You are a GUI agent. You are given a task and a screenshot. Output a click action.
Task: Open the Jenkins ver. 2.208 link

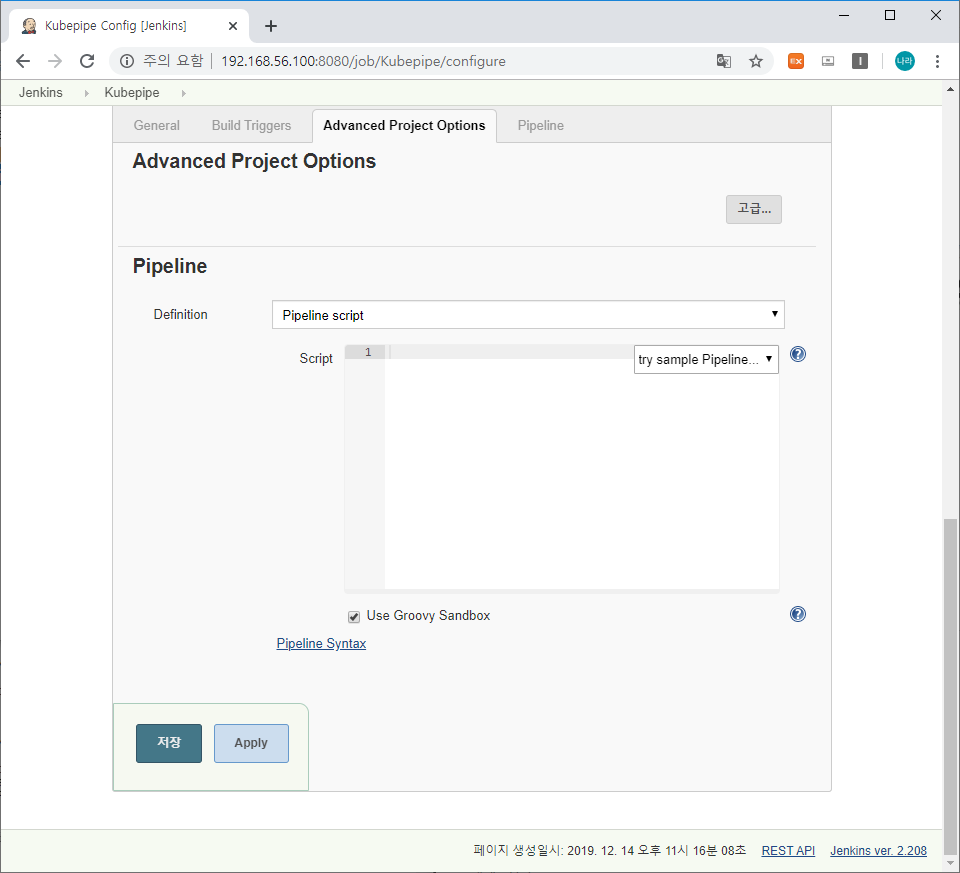[878, 850]
